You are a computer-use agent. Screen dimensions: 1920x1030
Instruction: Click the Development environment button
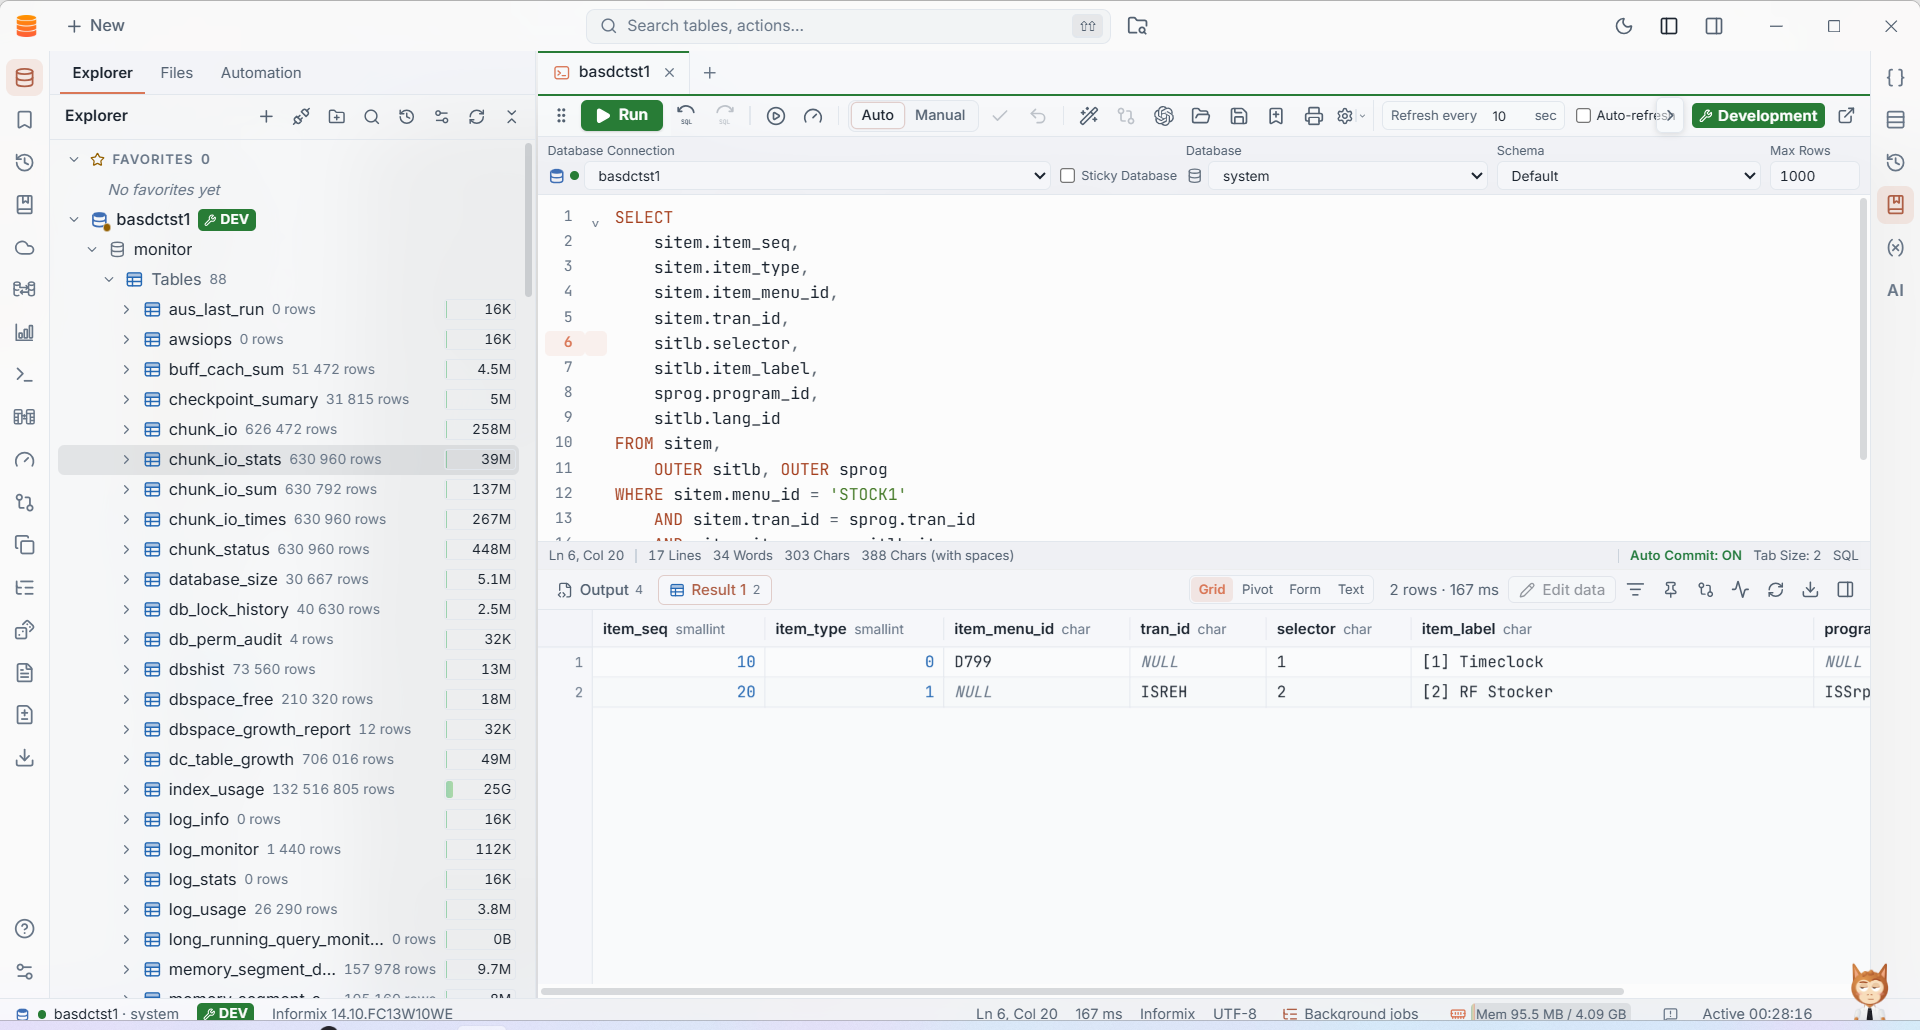[1758, 116]
